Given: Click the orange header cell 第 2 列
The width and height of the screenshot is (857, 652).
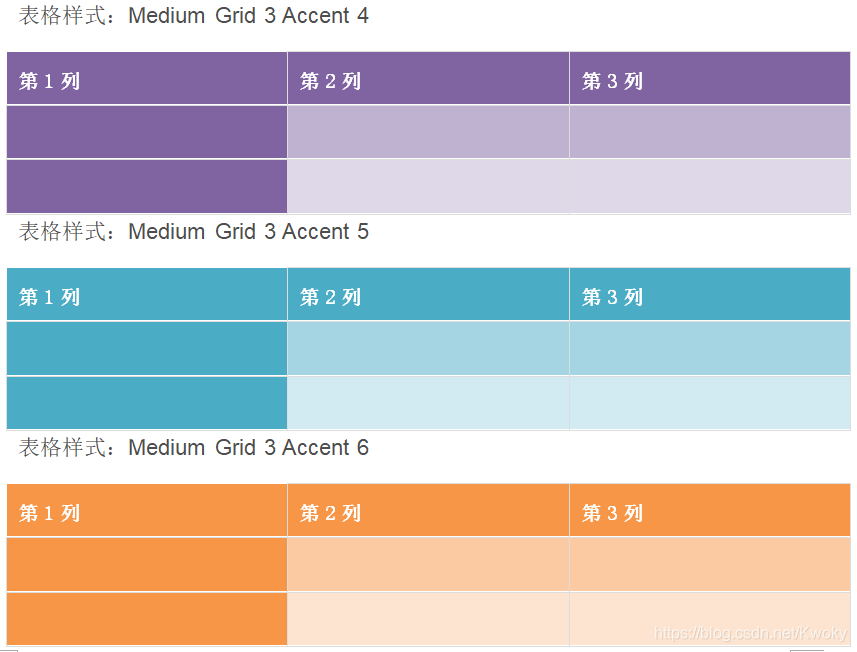Looking at the screenshot, I should (428, 510).
